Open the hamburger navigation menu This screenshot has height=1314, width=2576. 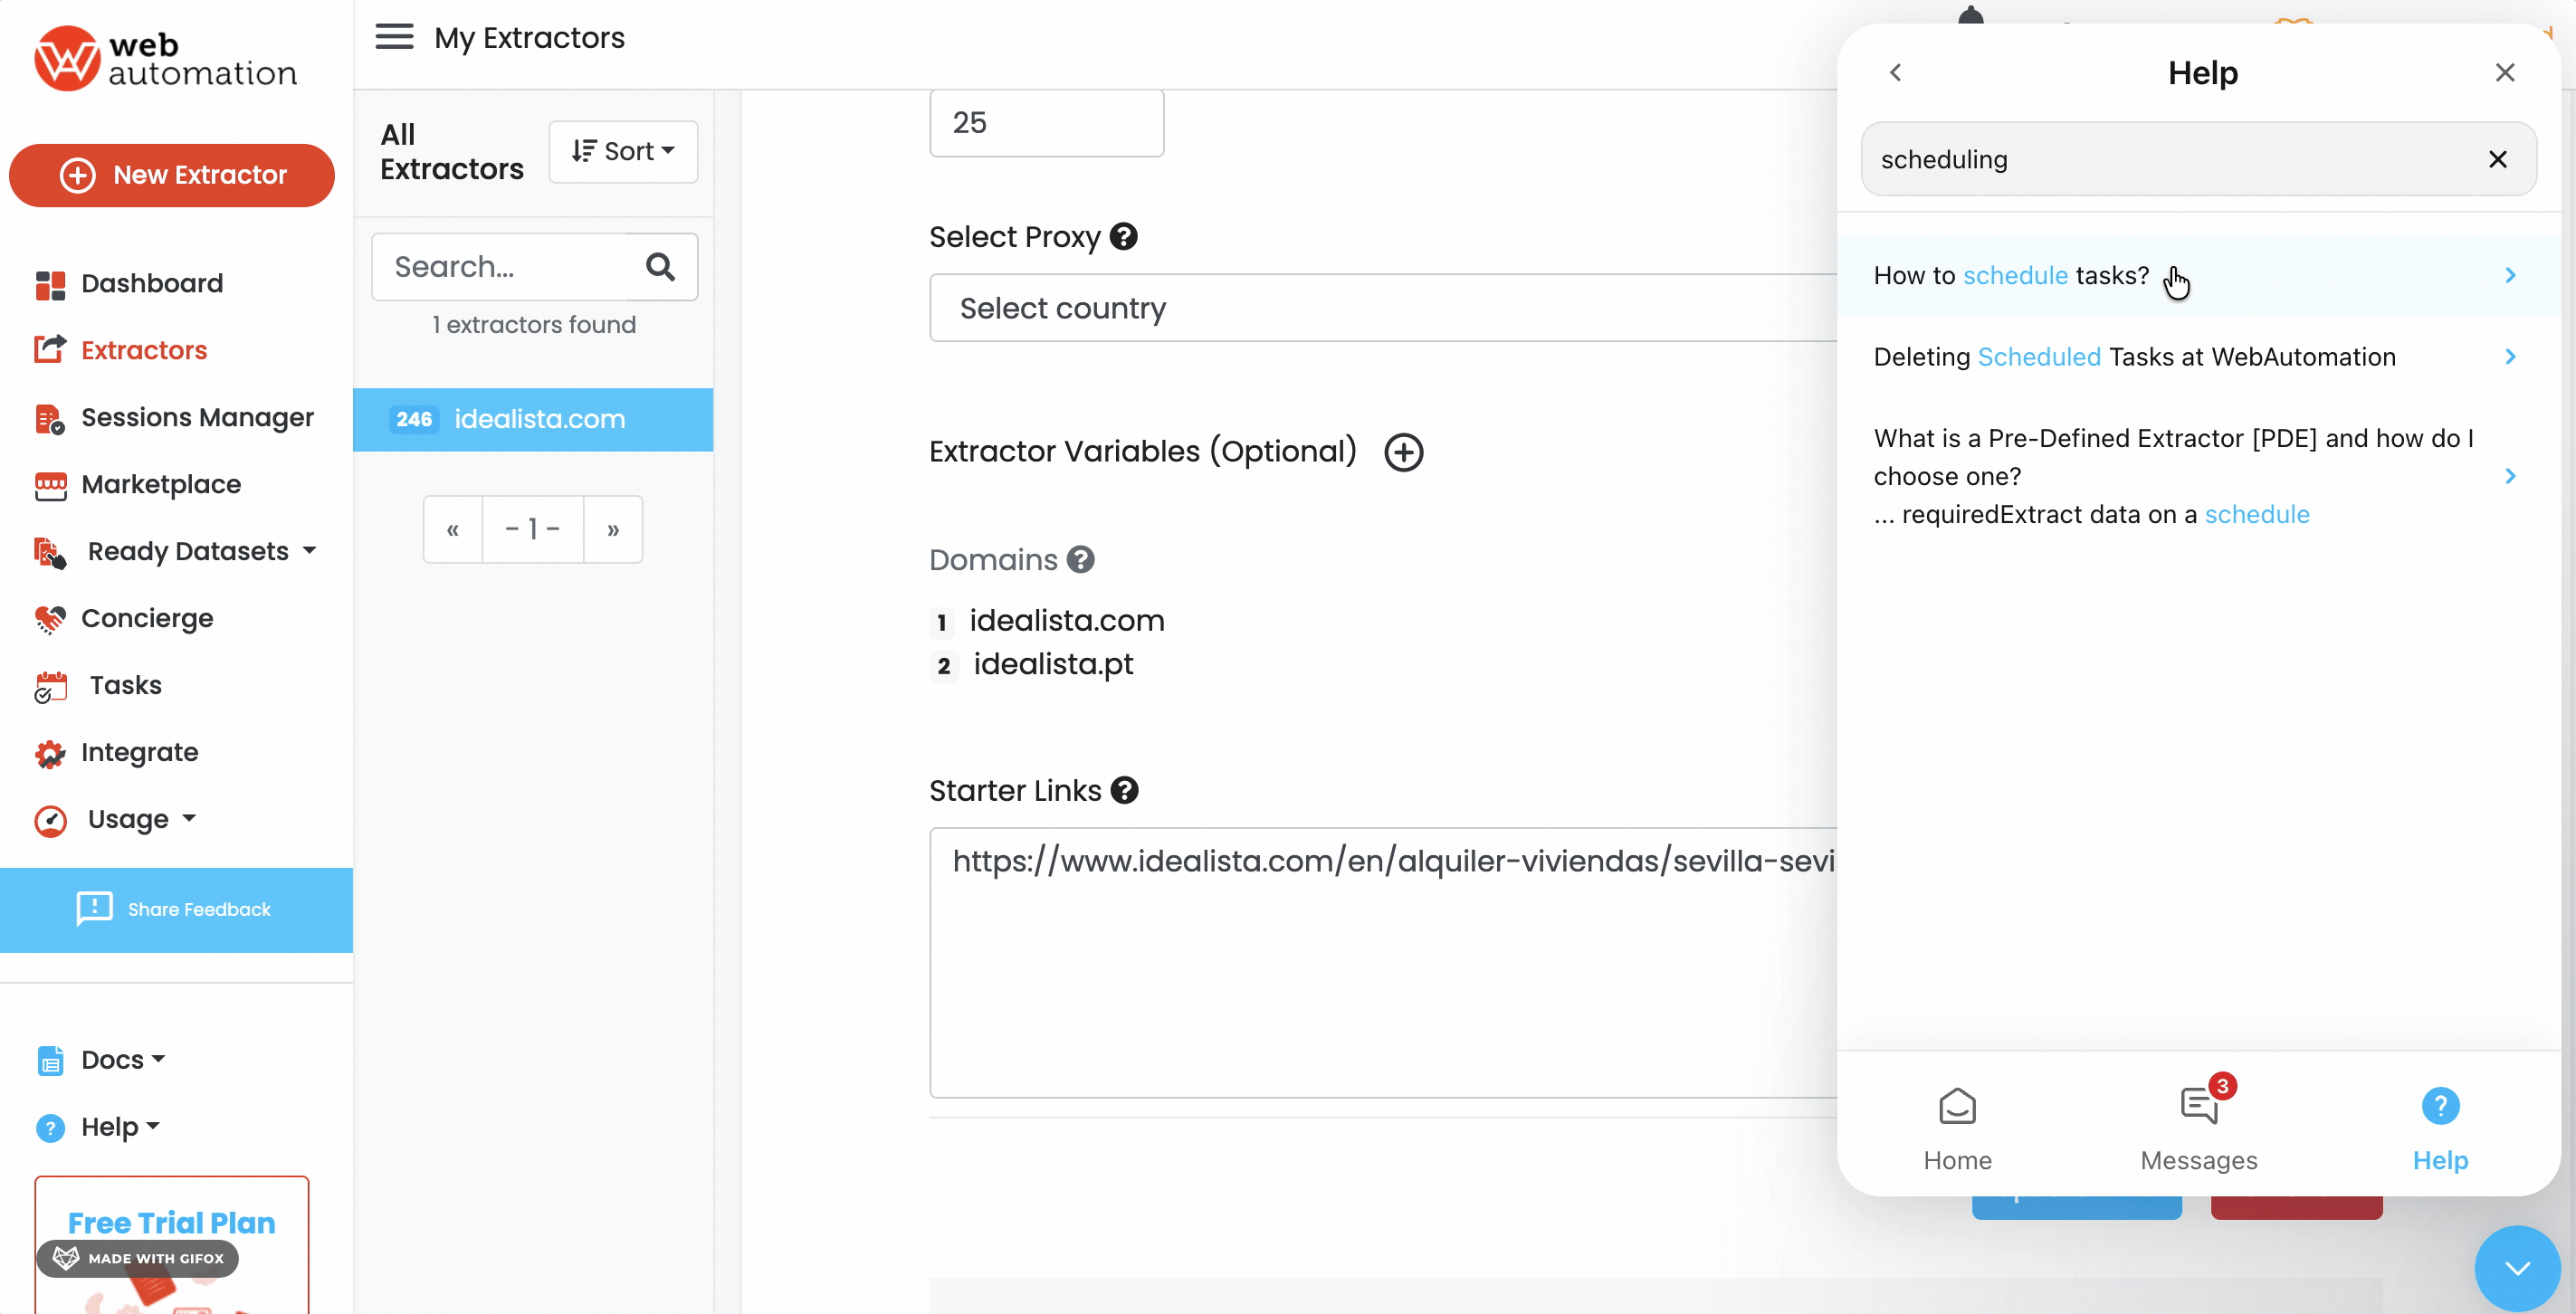(394, 36)
